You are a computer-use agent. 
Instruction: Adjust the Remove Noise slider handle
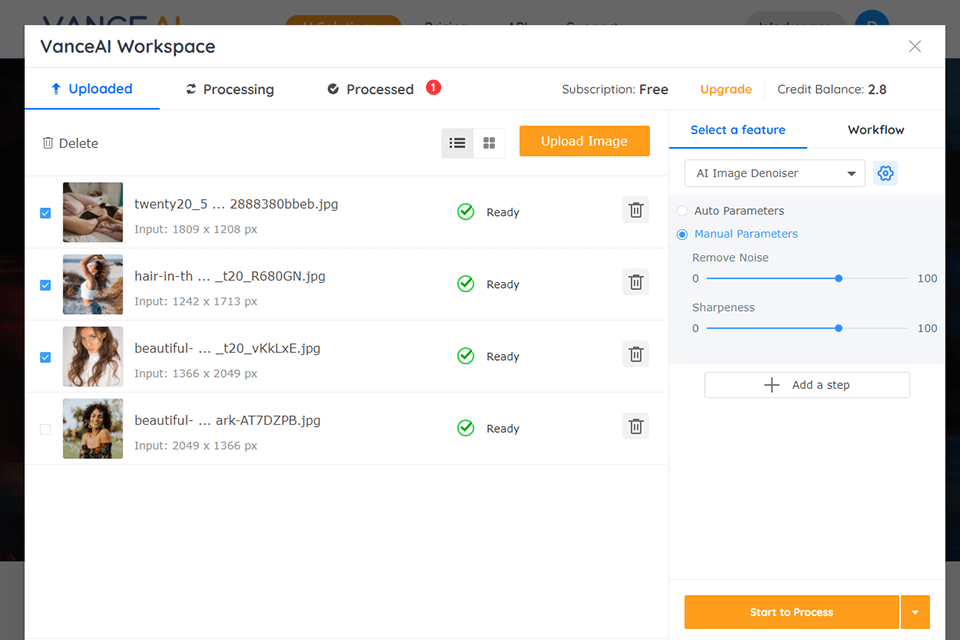(x=838, y=278)
